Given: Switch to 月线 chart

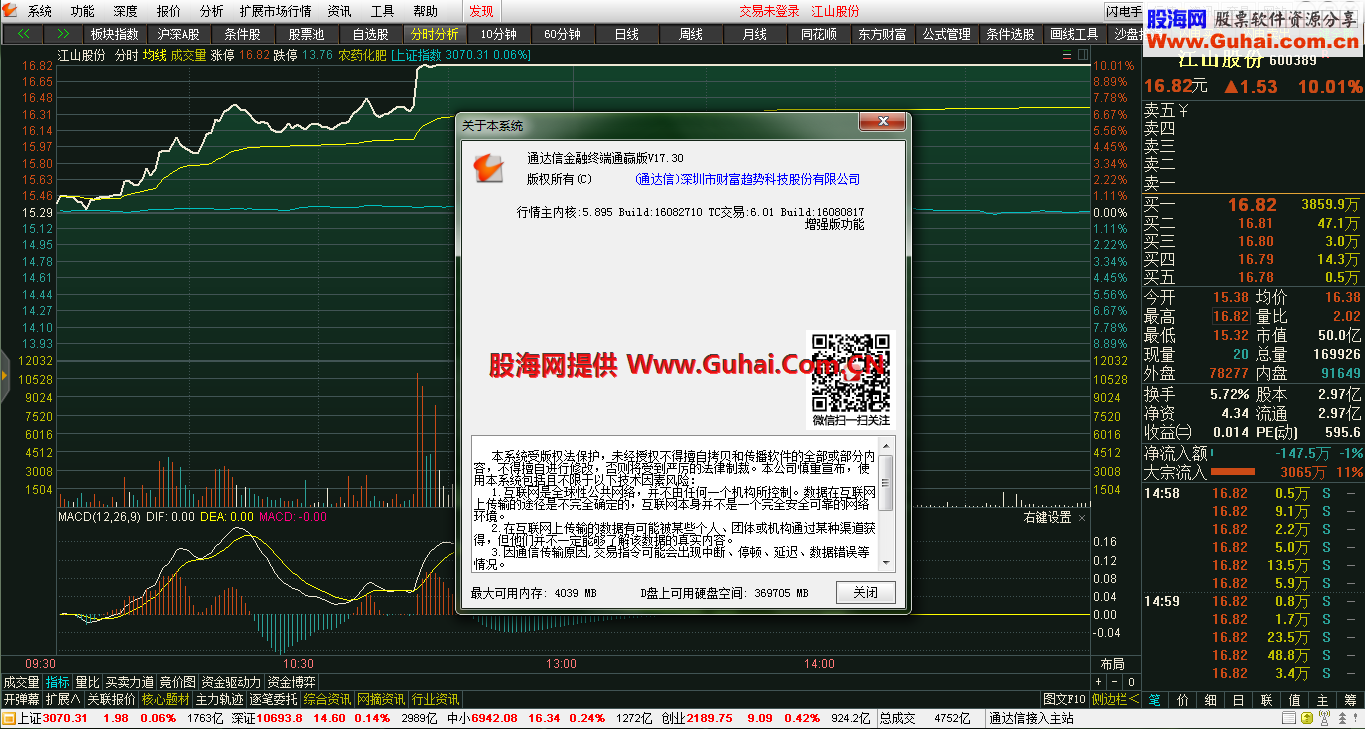Looking at the screenshot, I should point(754,34).
